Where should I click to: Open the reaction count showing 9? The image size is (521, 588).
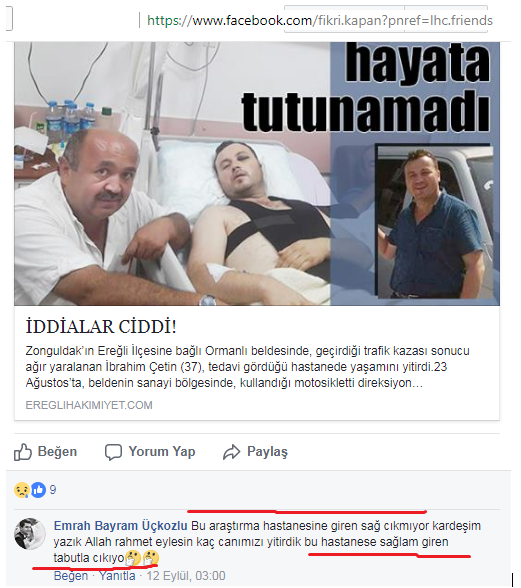pyautogui.click(x=53, y=490)
